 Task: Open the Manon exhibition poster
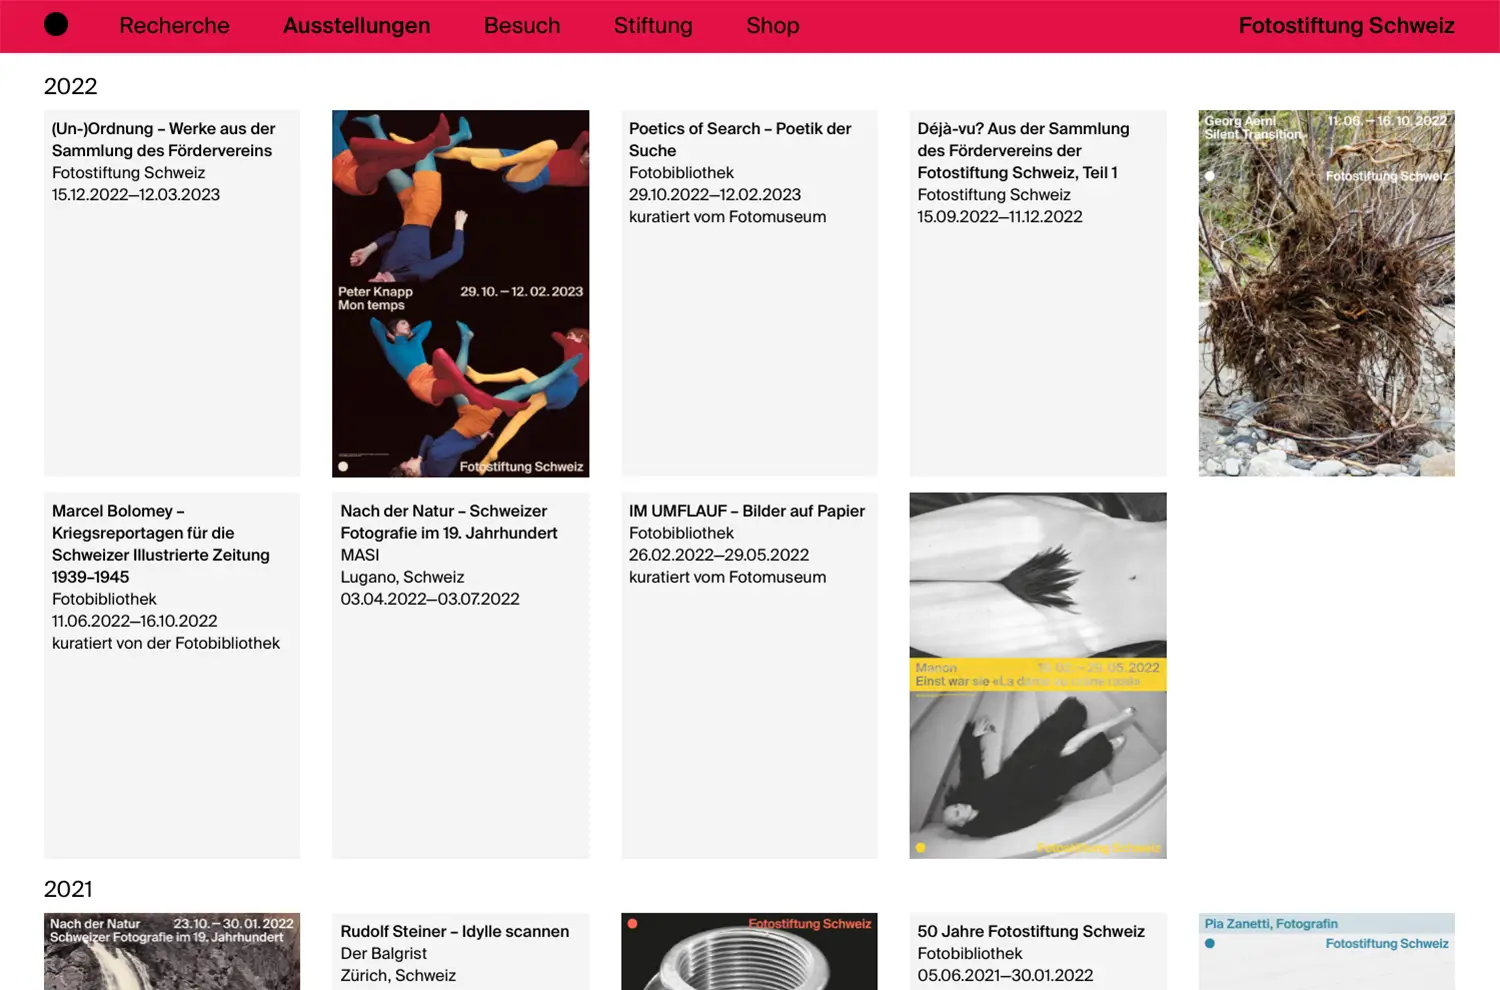[x=1038, y=675]
